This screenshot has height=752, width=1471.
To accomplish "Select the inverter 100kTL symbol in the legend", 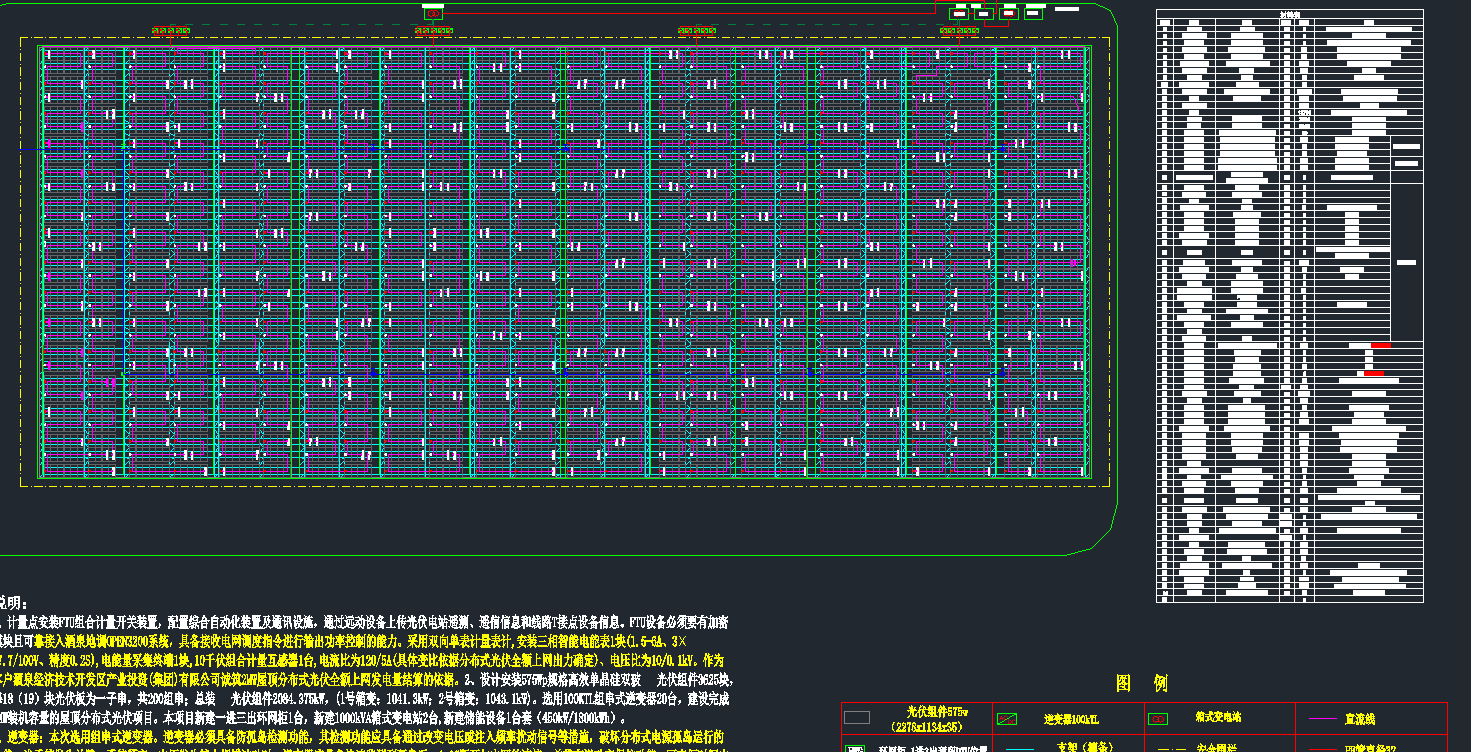I will pos(1008,719).
